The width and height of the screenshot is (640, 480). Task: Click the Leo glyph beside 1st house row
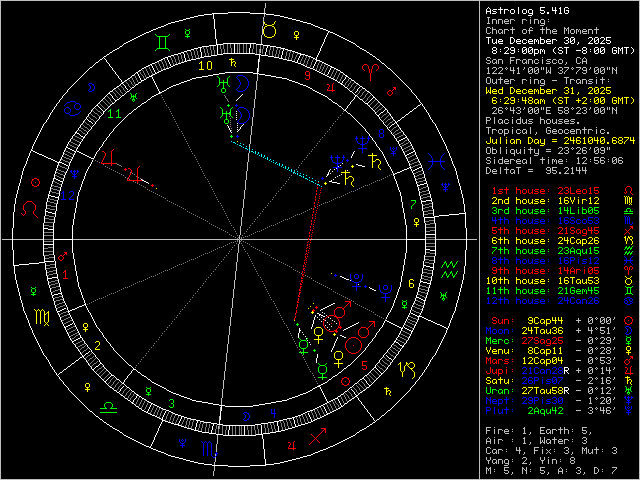pyautogui.click(x=626, y=189)
